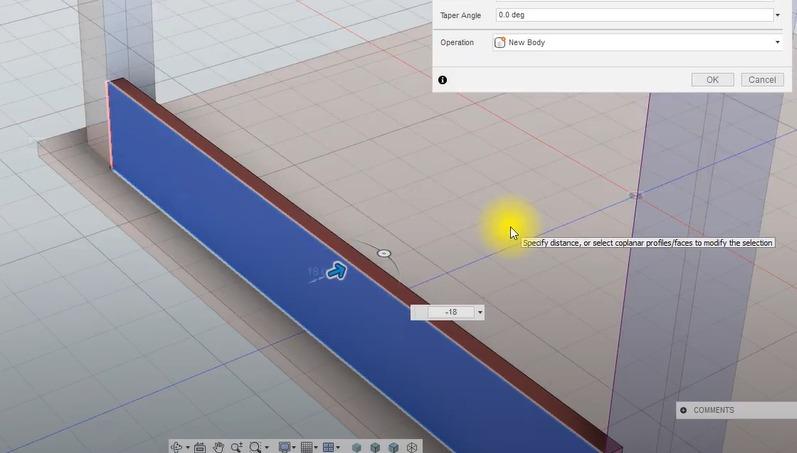This screenshot has width=797, height=453.
Task: Open the Taper Angle field dropdown arrow
Action: pos(778,15)
